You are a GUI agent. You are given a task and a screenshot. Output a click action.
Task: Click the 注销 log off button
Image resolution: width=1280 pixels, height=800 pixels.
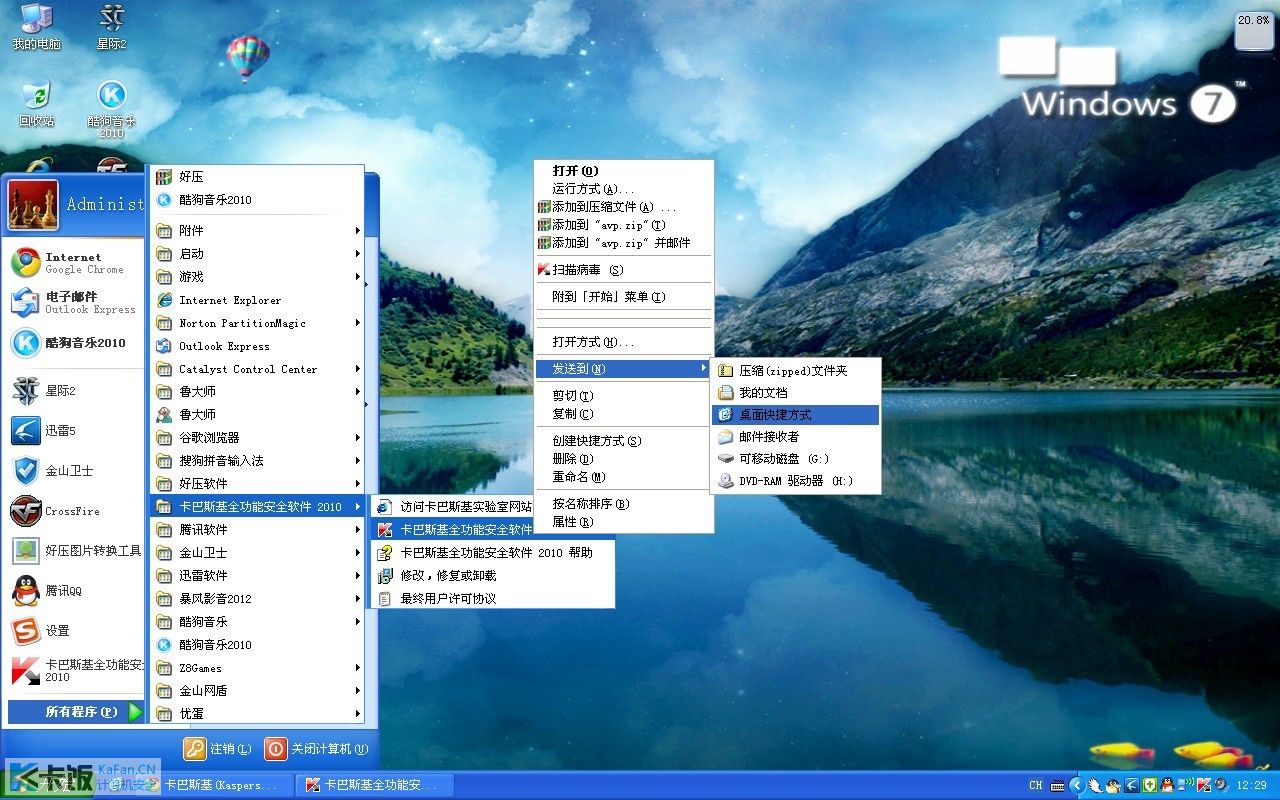coord(218,748)
